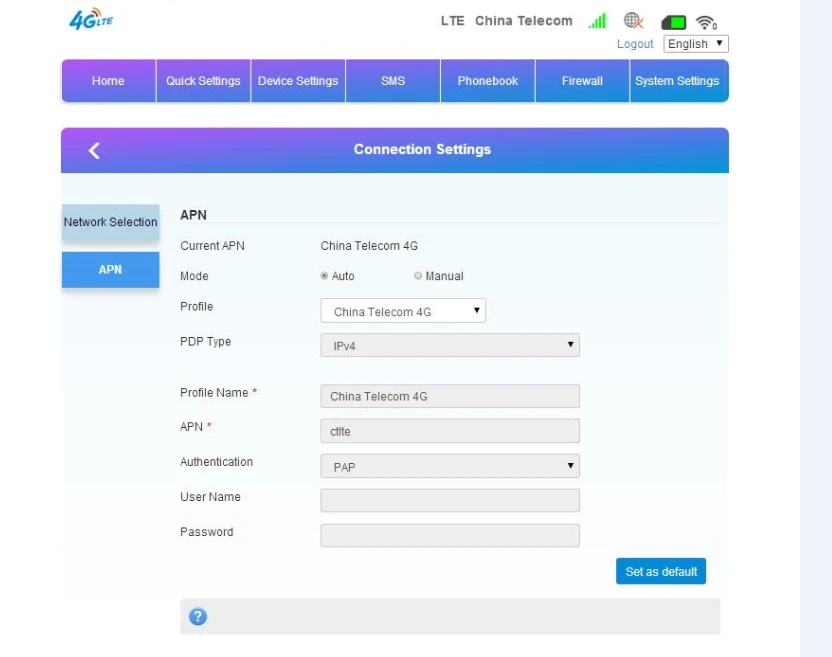Viewport: 832px width, 657px height.
Task: Switch to Device Settings tab
Action: (x=298, y=81)
